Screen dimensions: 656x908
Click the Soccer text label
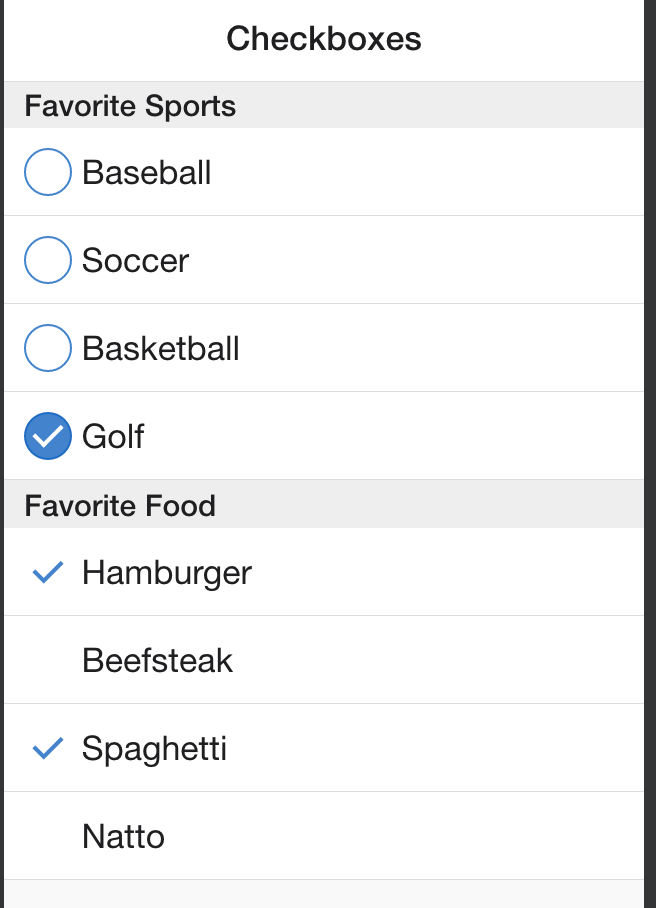[x=135, y=261]
